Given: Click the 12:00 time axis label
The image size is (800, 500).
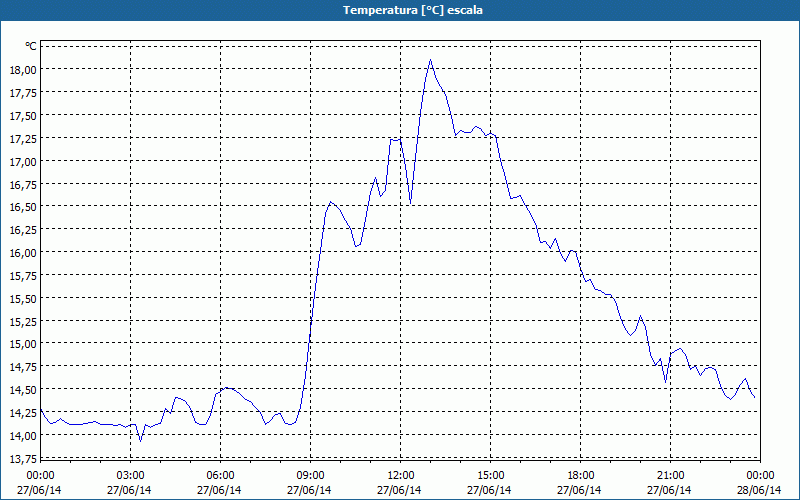Looking at the screenshot, I should click(x=401, y=476).
